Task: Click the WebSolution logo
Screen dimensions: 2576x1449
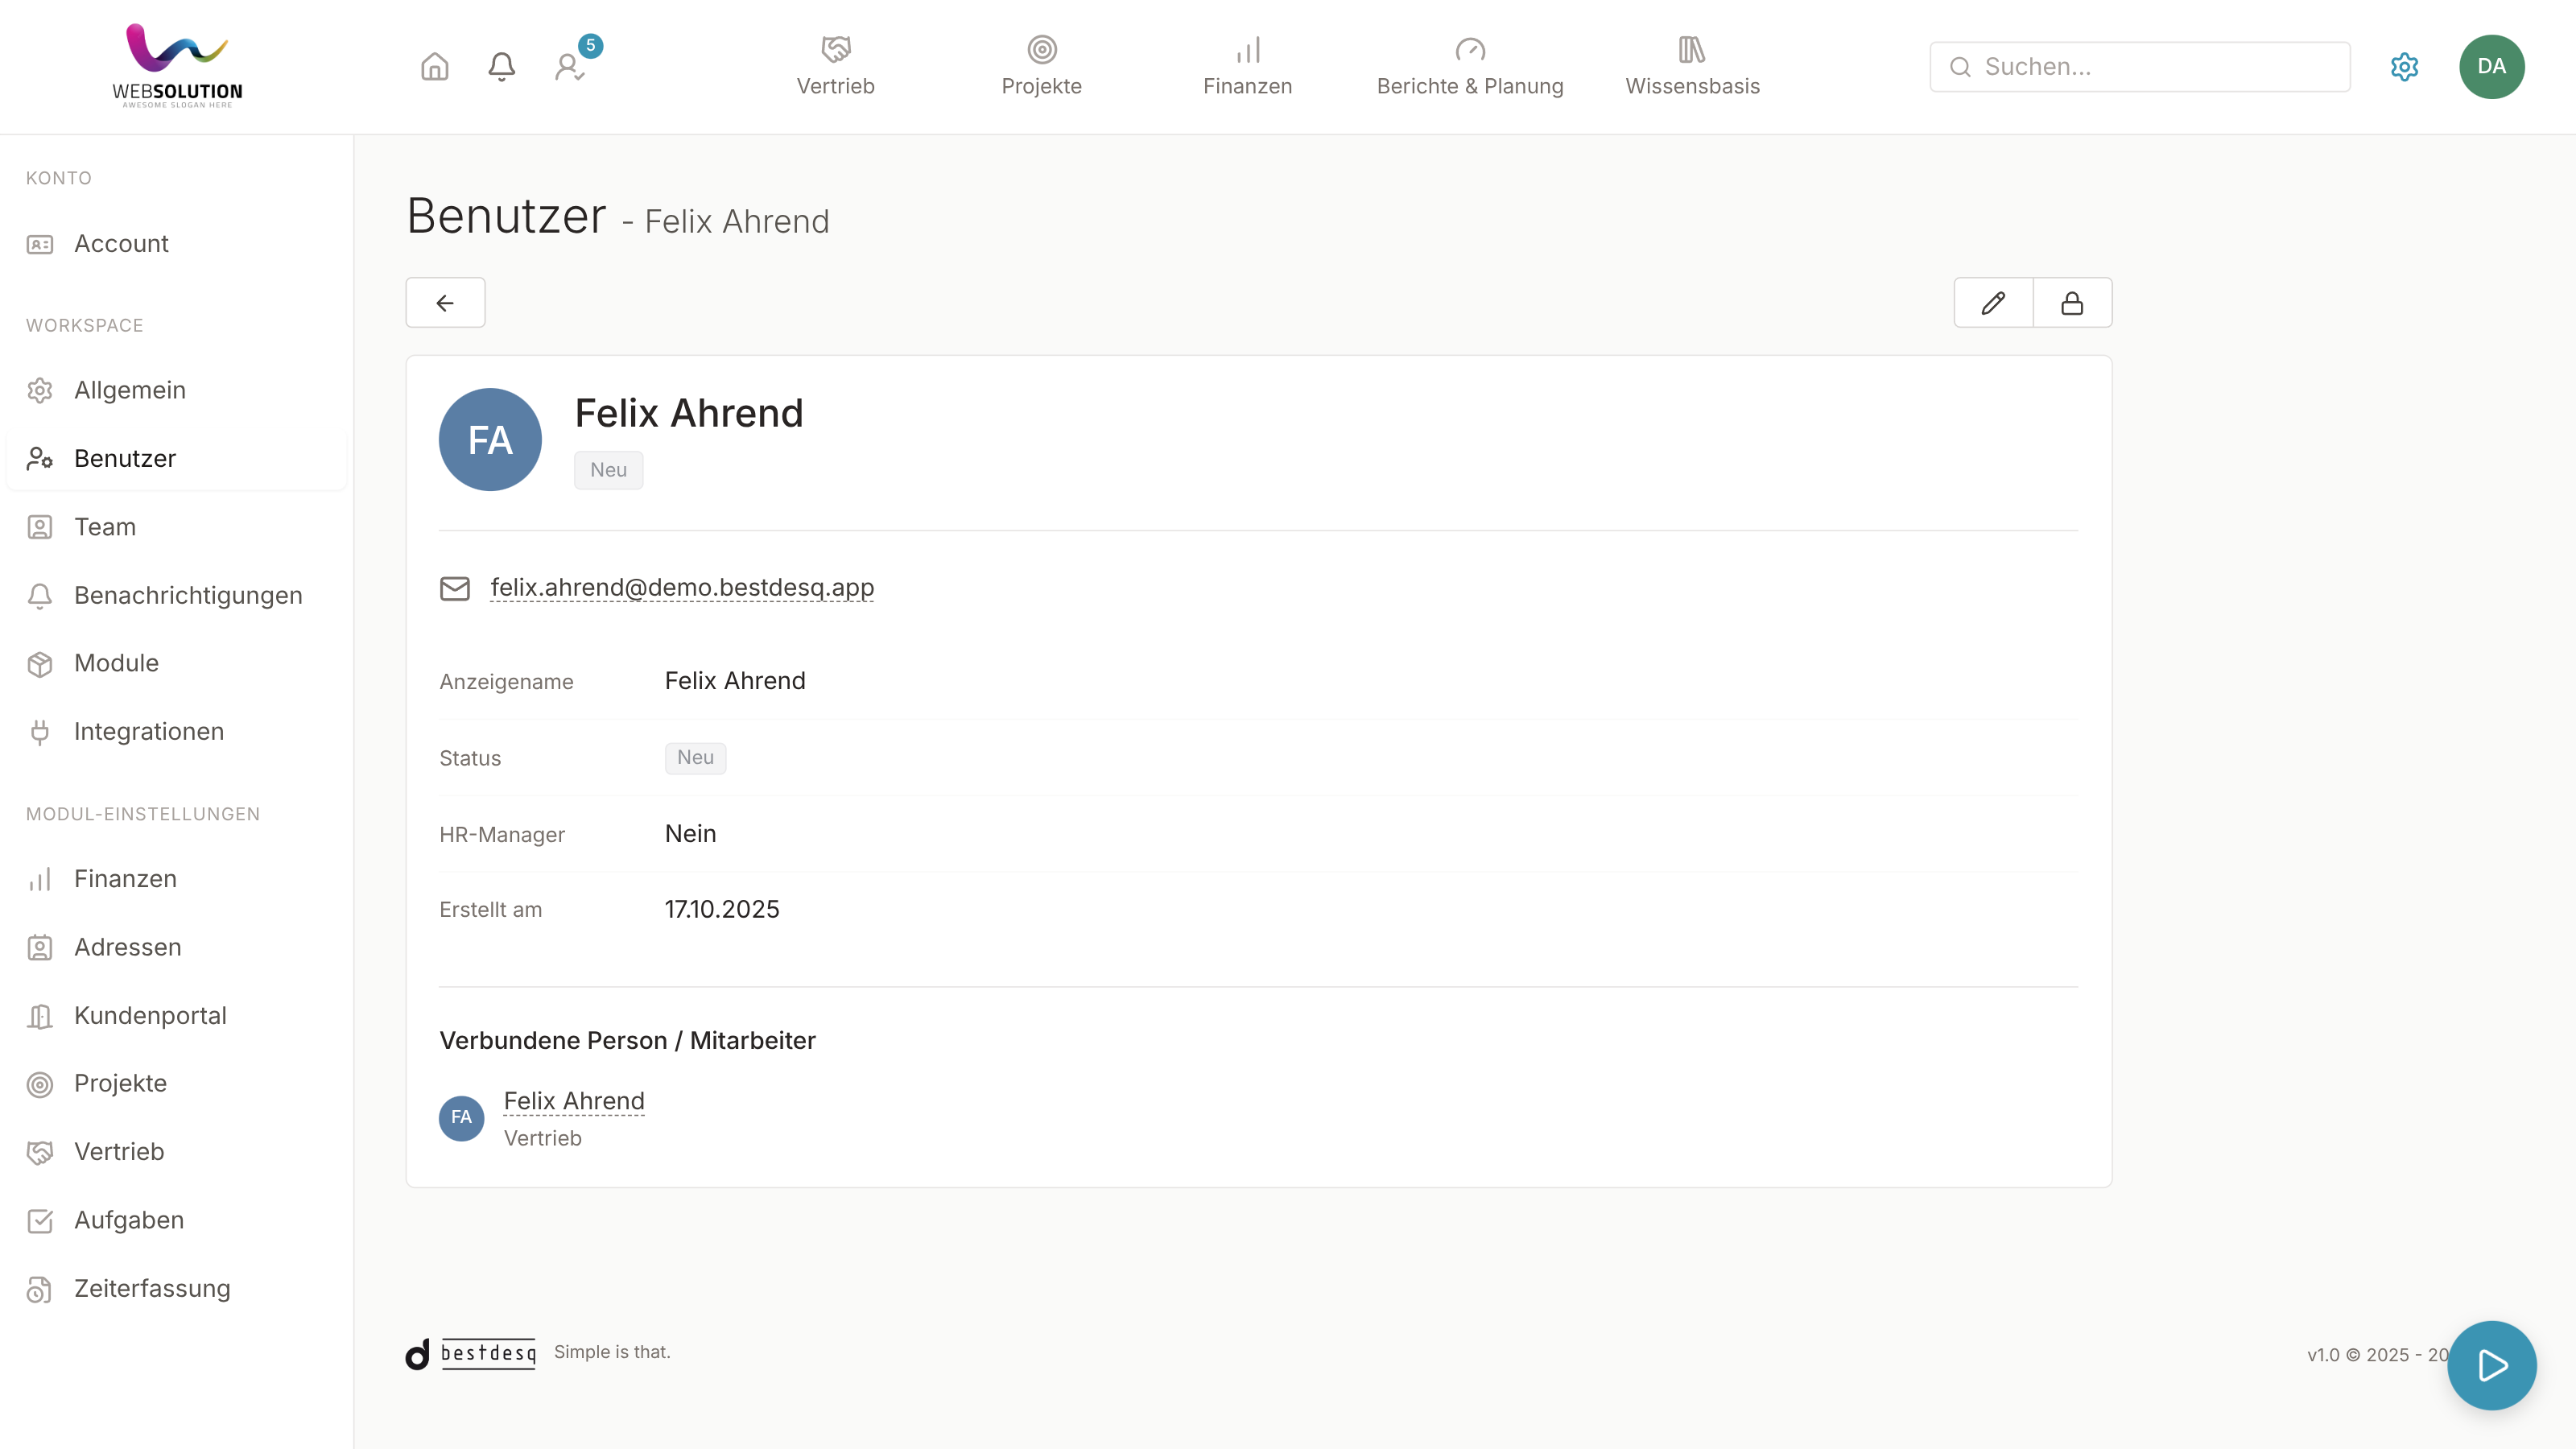Action: click(177, 66)
